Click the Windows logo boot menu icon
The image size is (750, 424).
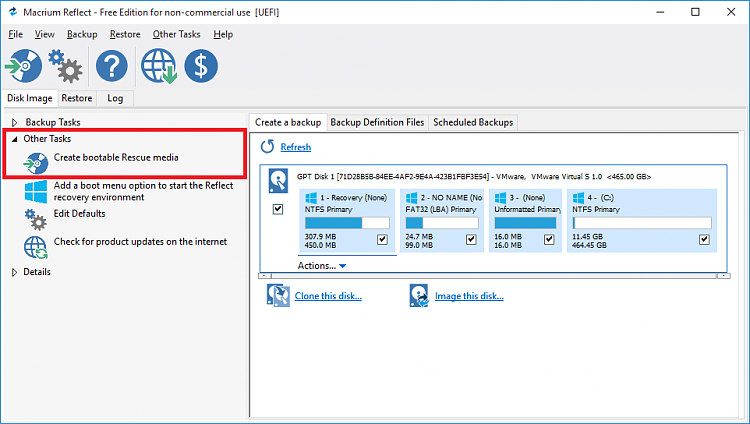[x=36, y=191]
